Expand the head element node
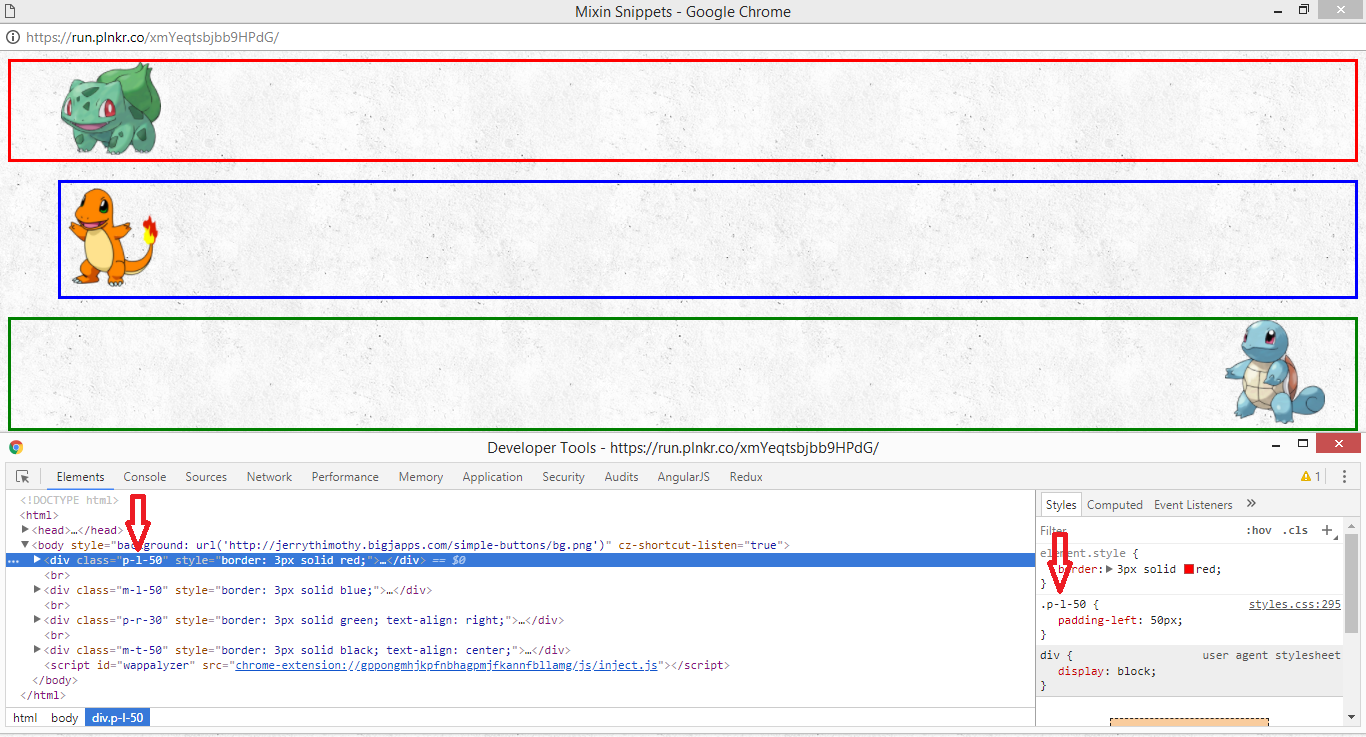 point(26,529)
